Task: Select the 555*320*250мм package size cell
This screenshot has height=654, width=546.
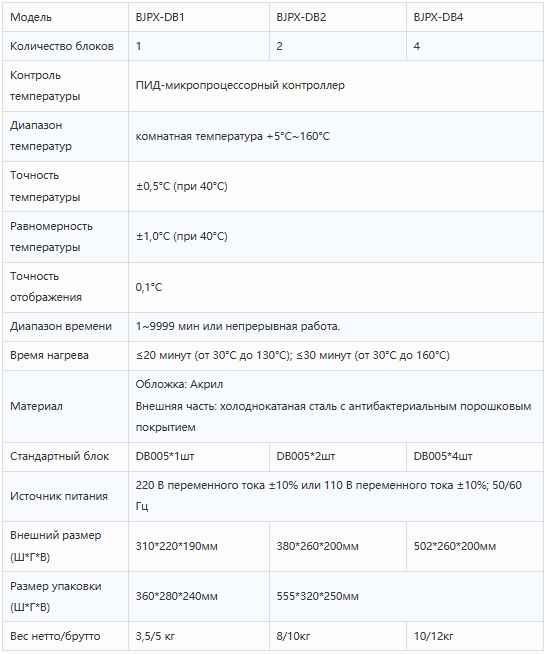Action: 406,596
